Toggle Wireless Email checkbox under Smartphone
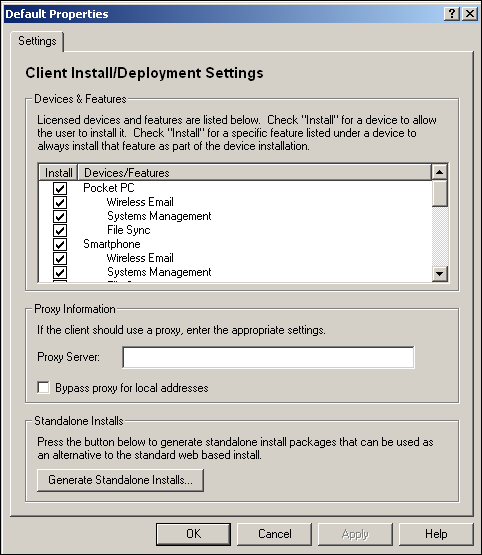This screenshot has height=555, width=482. pos(60,258)
